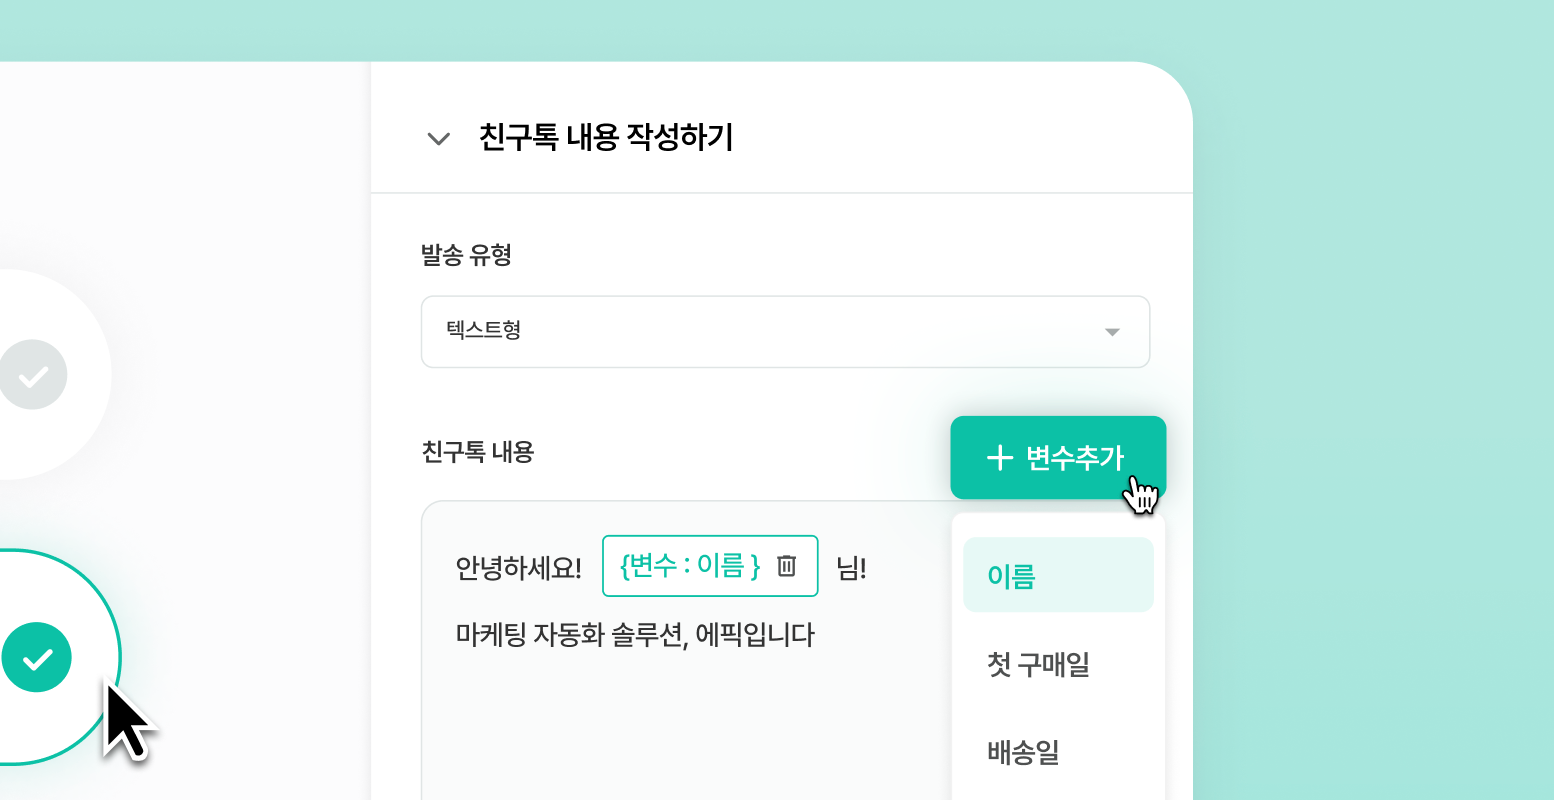Screen dimensions: 1554x800
Task: Click the 친구톡 내용 작성하기 heading
Action: tap(606, 137)
